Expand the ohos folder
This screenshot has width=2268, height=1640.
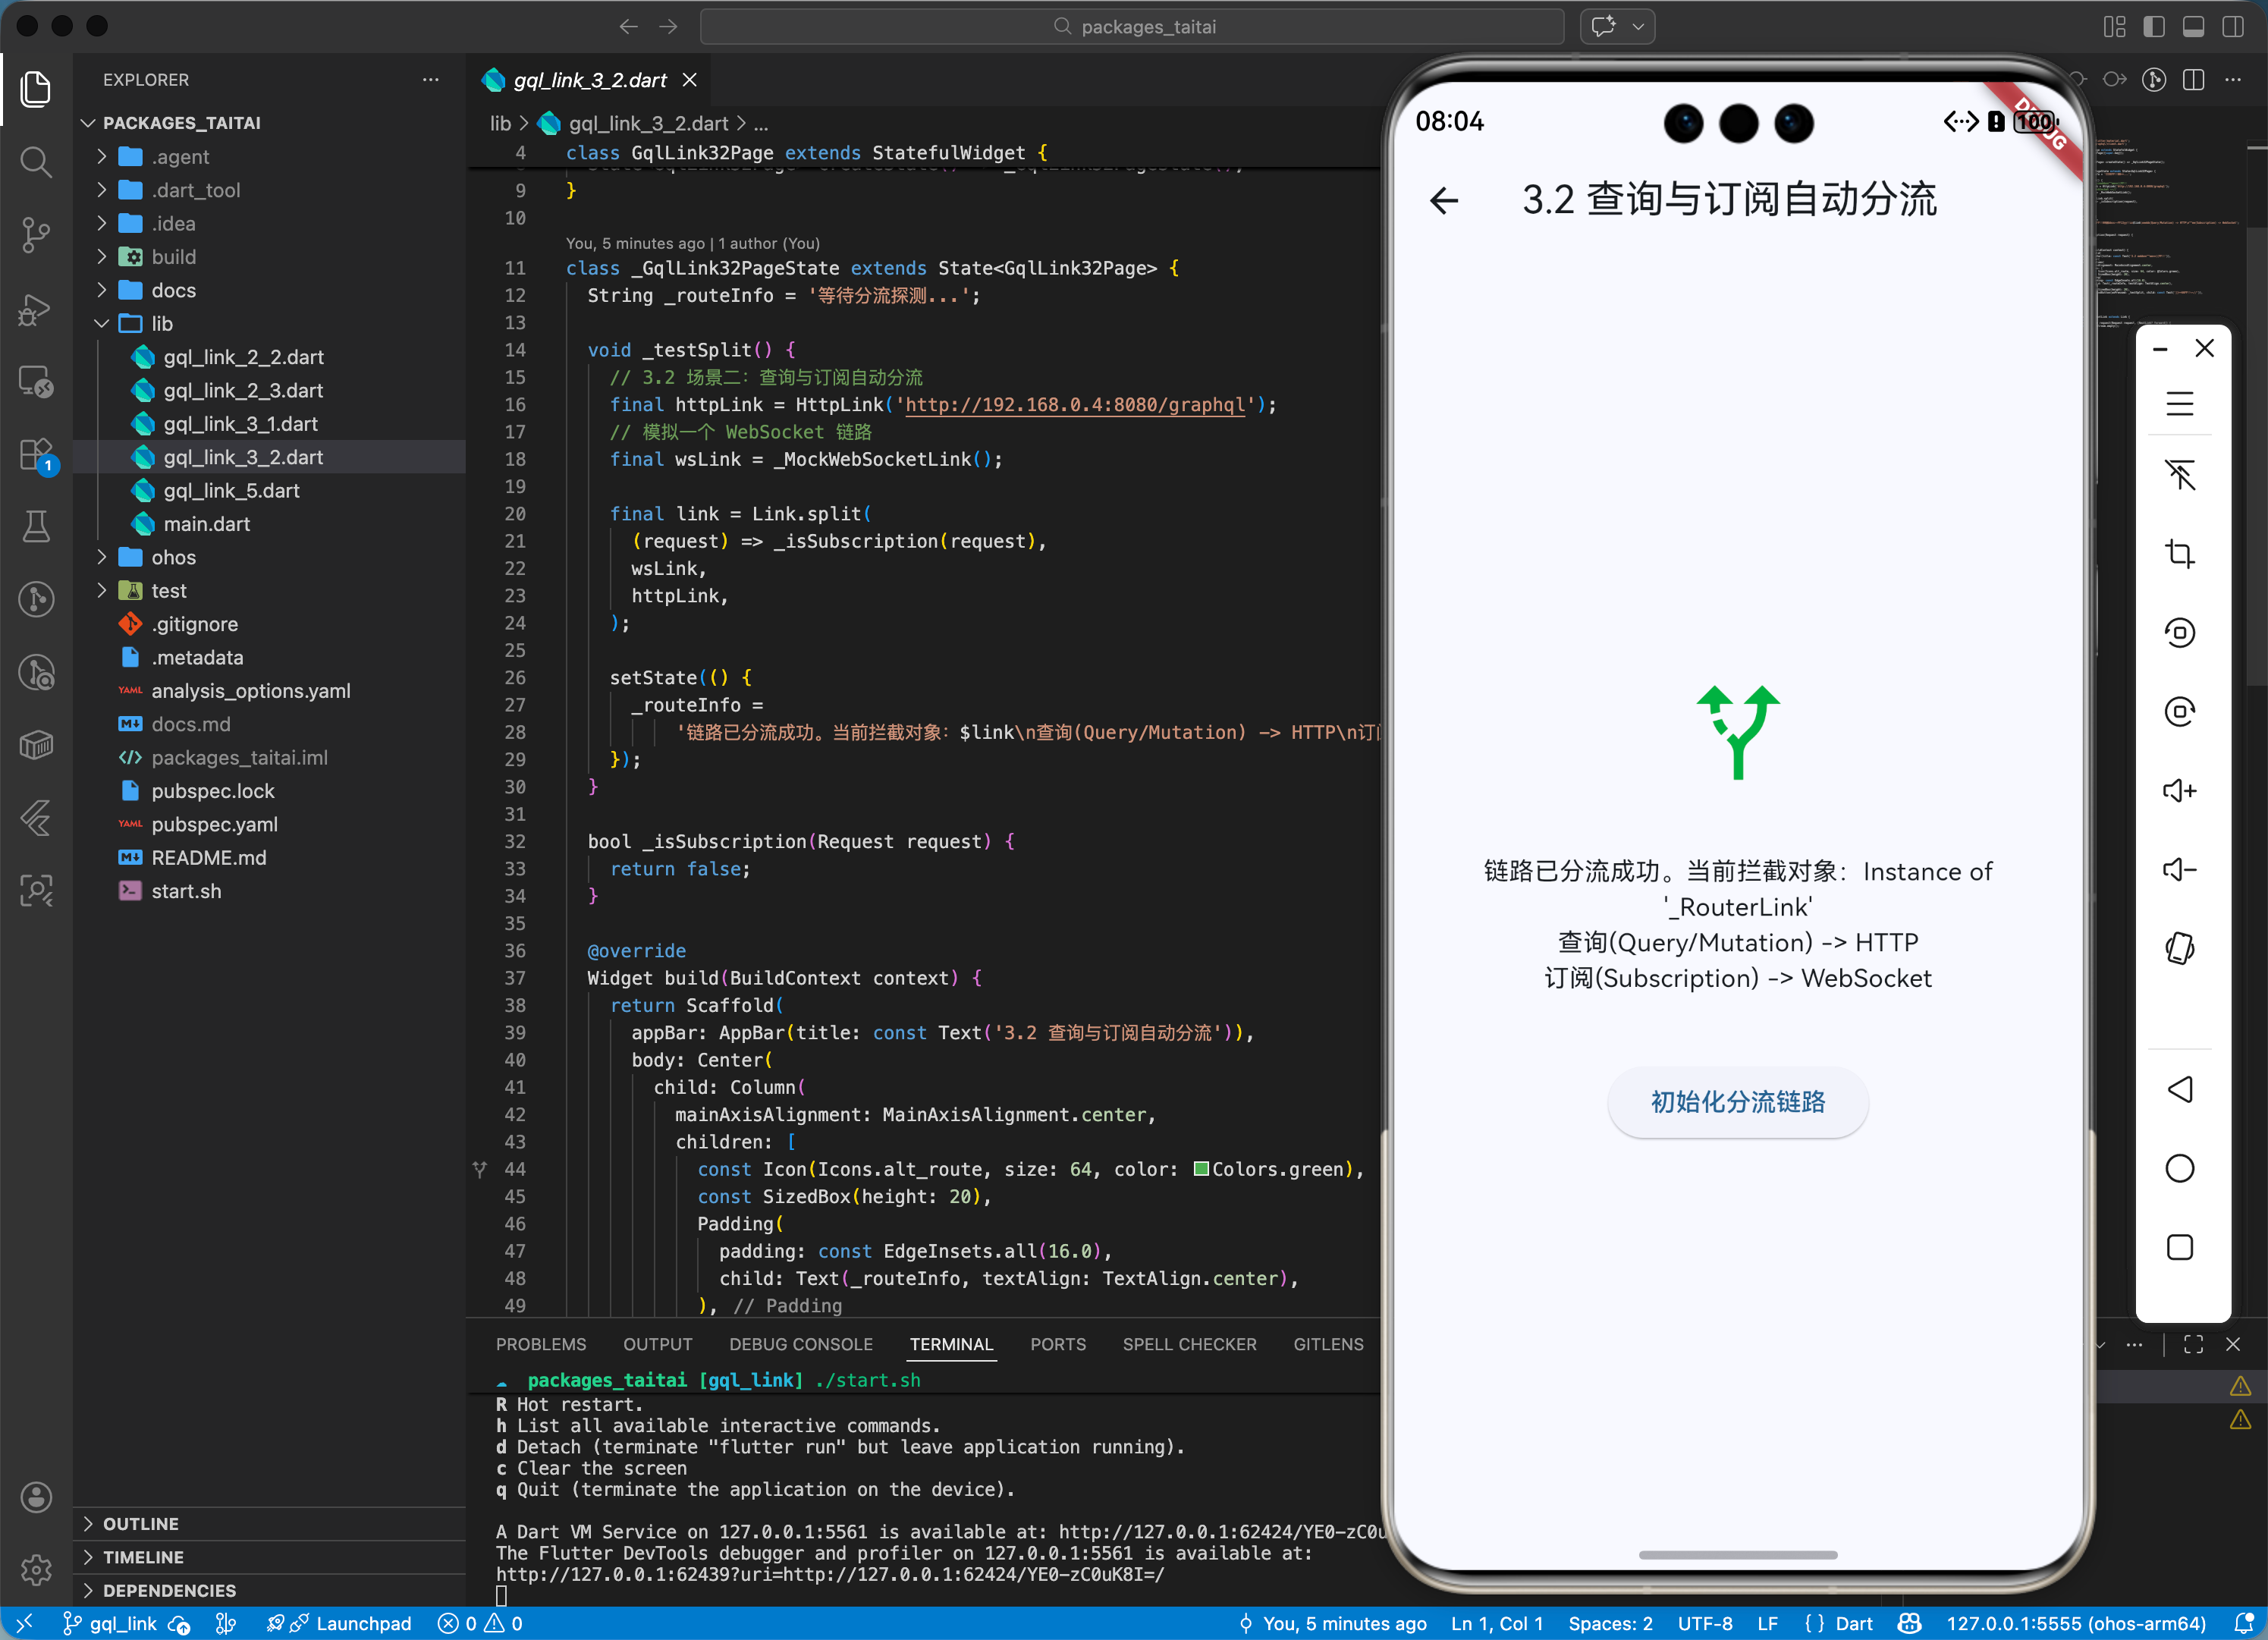pyautogui.click(x=173, y=557)
